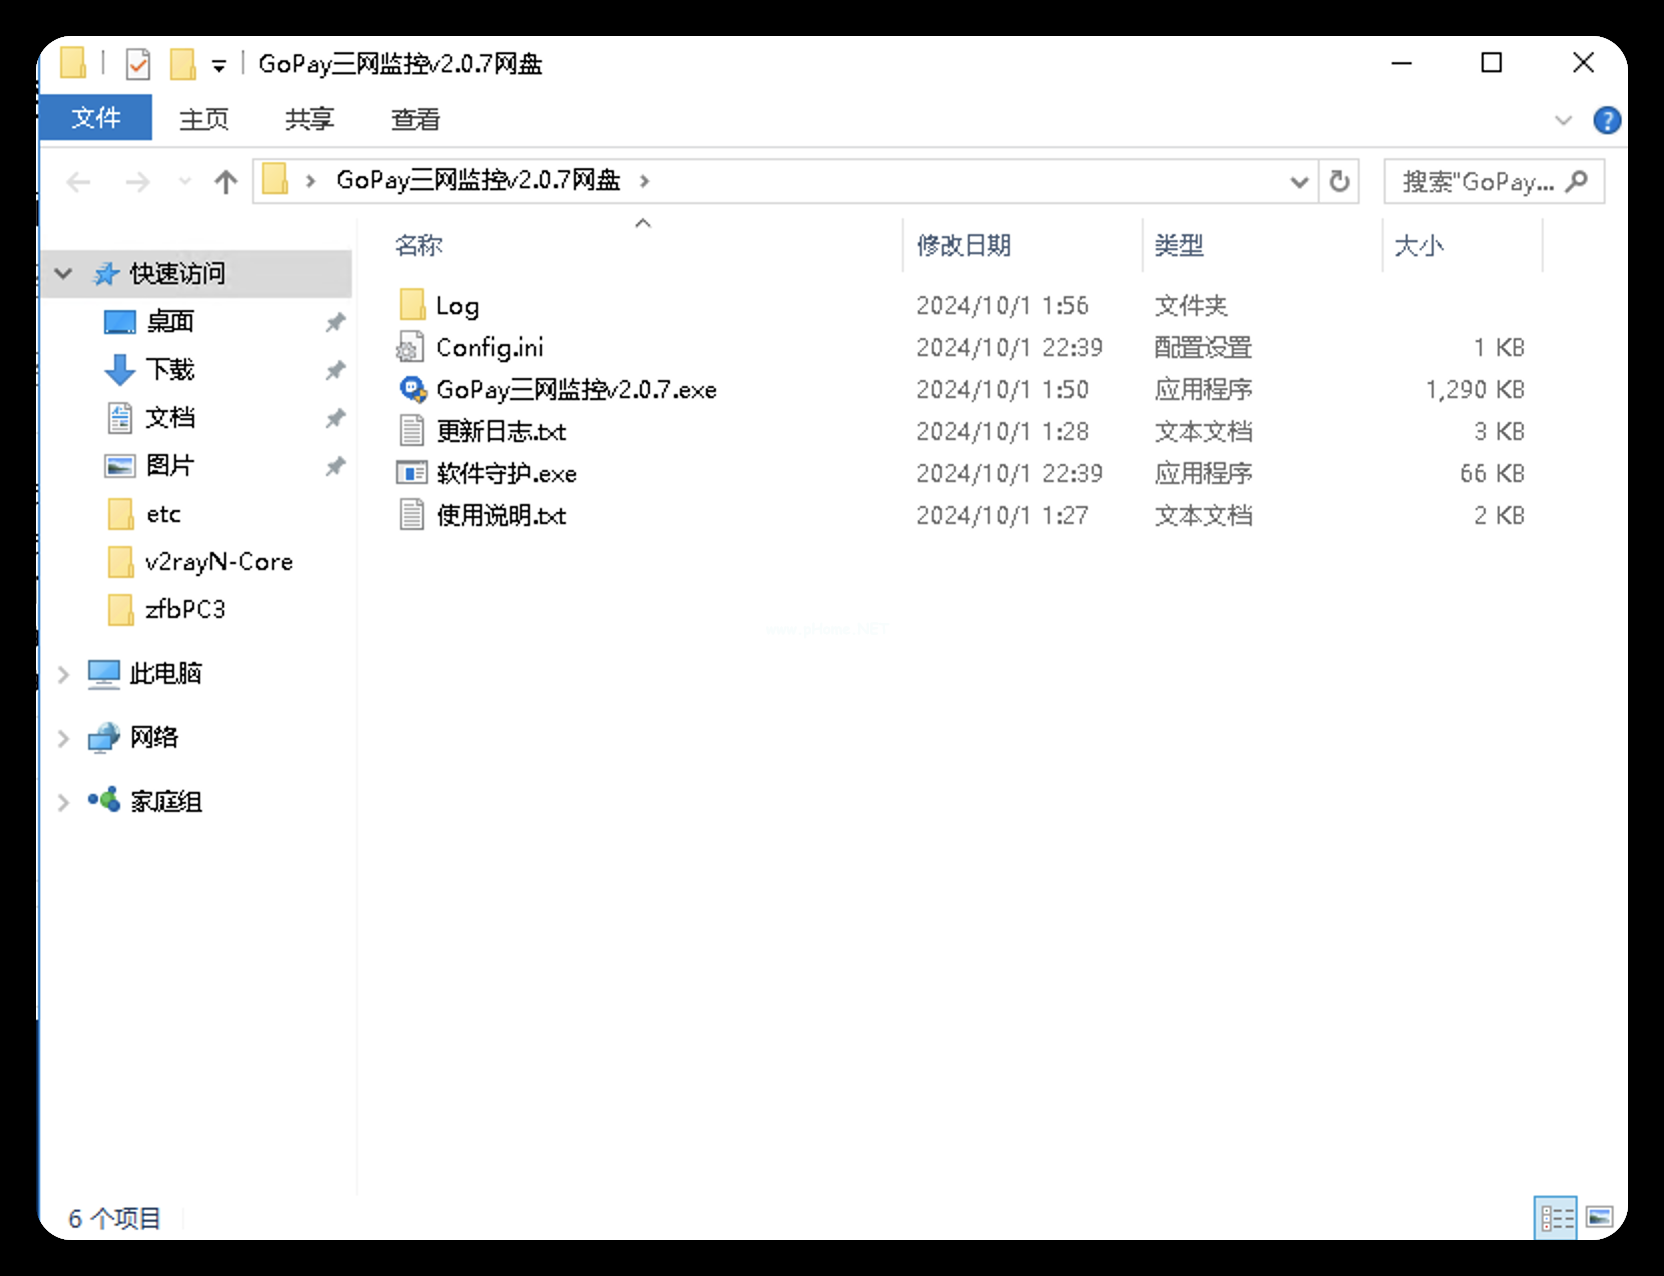The image size is (1664, 1276).
Task: Click the 家庭组 homegroup icon
Action: pos(104,800)
